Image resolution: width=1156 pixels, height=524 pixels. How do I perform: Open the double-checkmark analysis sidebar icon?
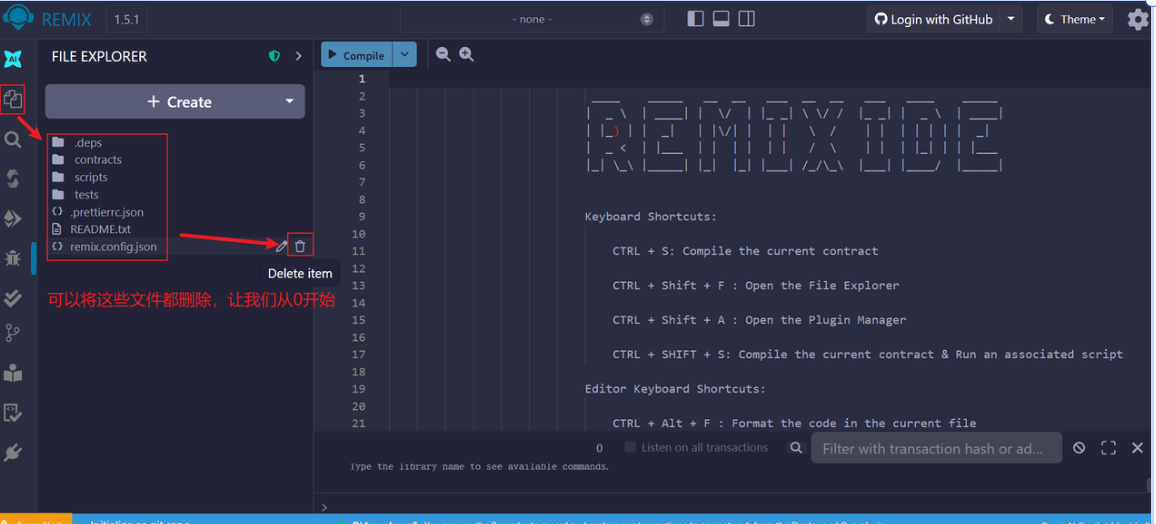click(x=13, y=297)
